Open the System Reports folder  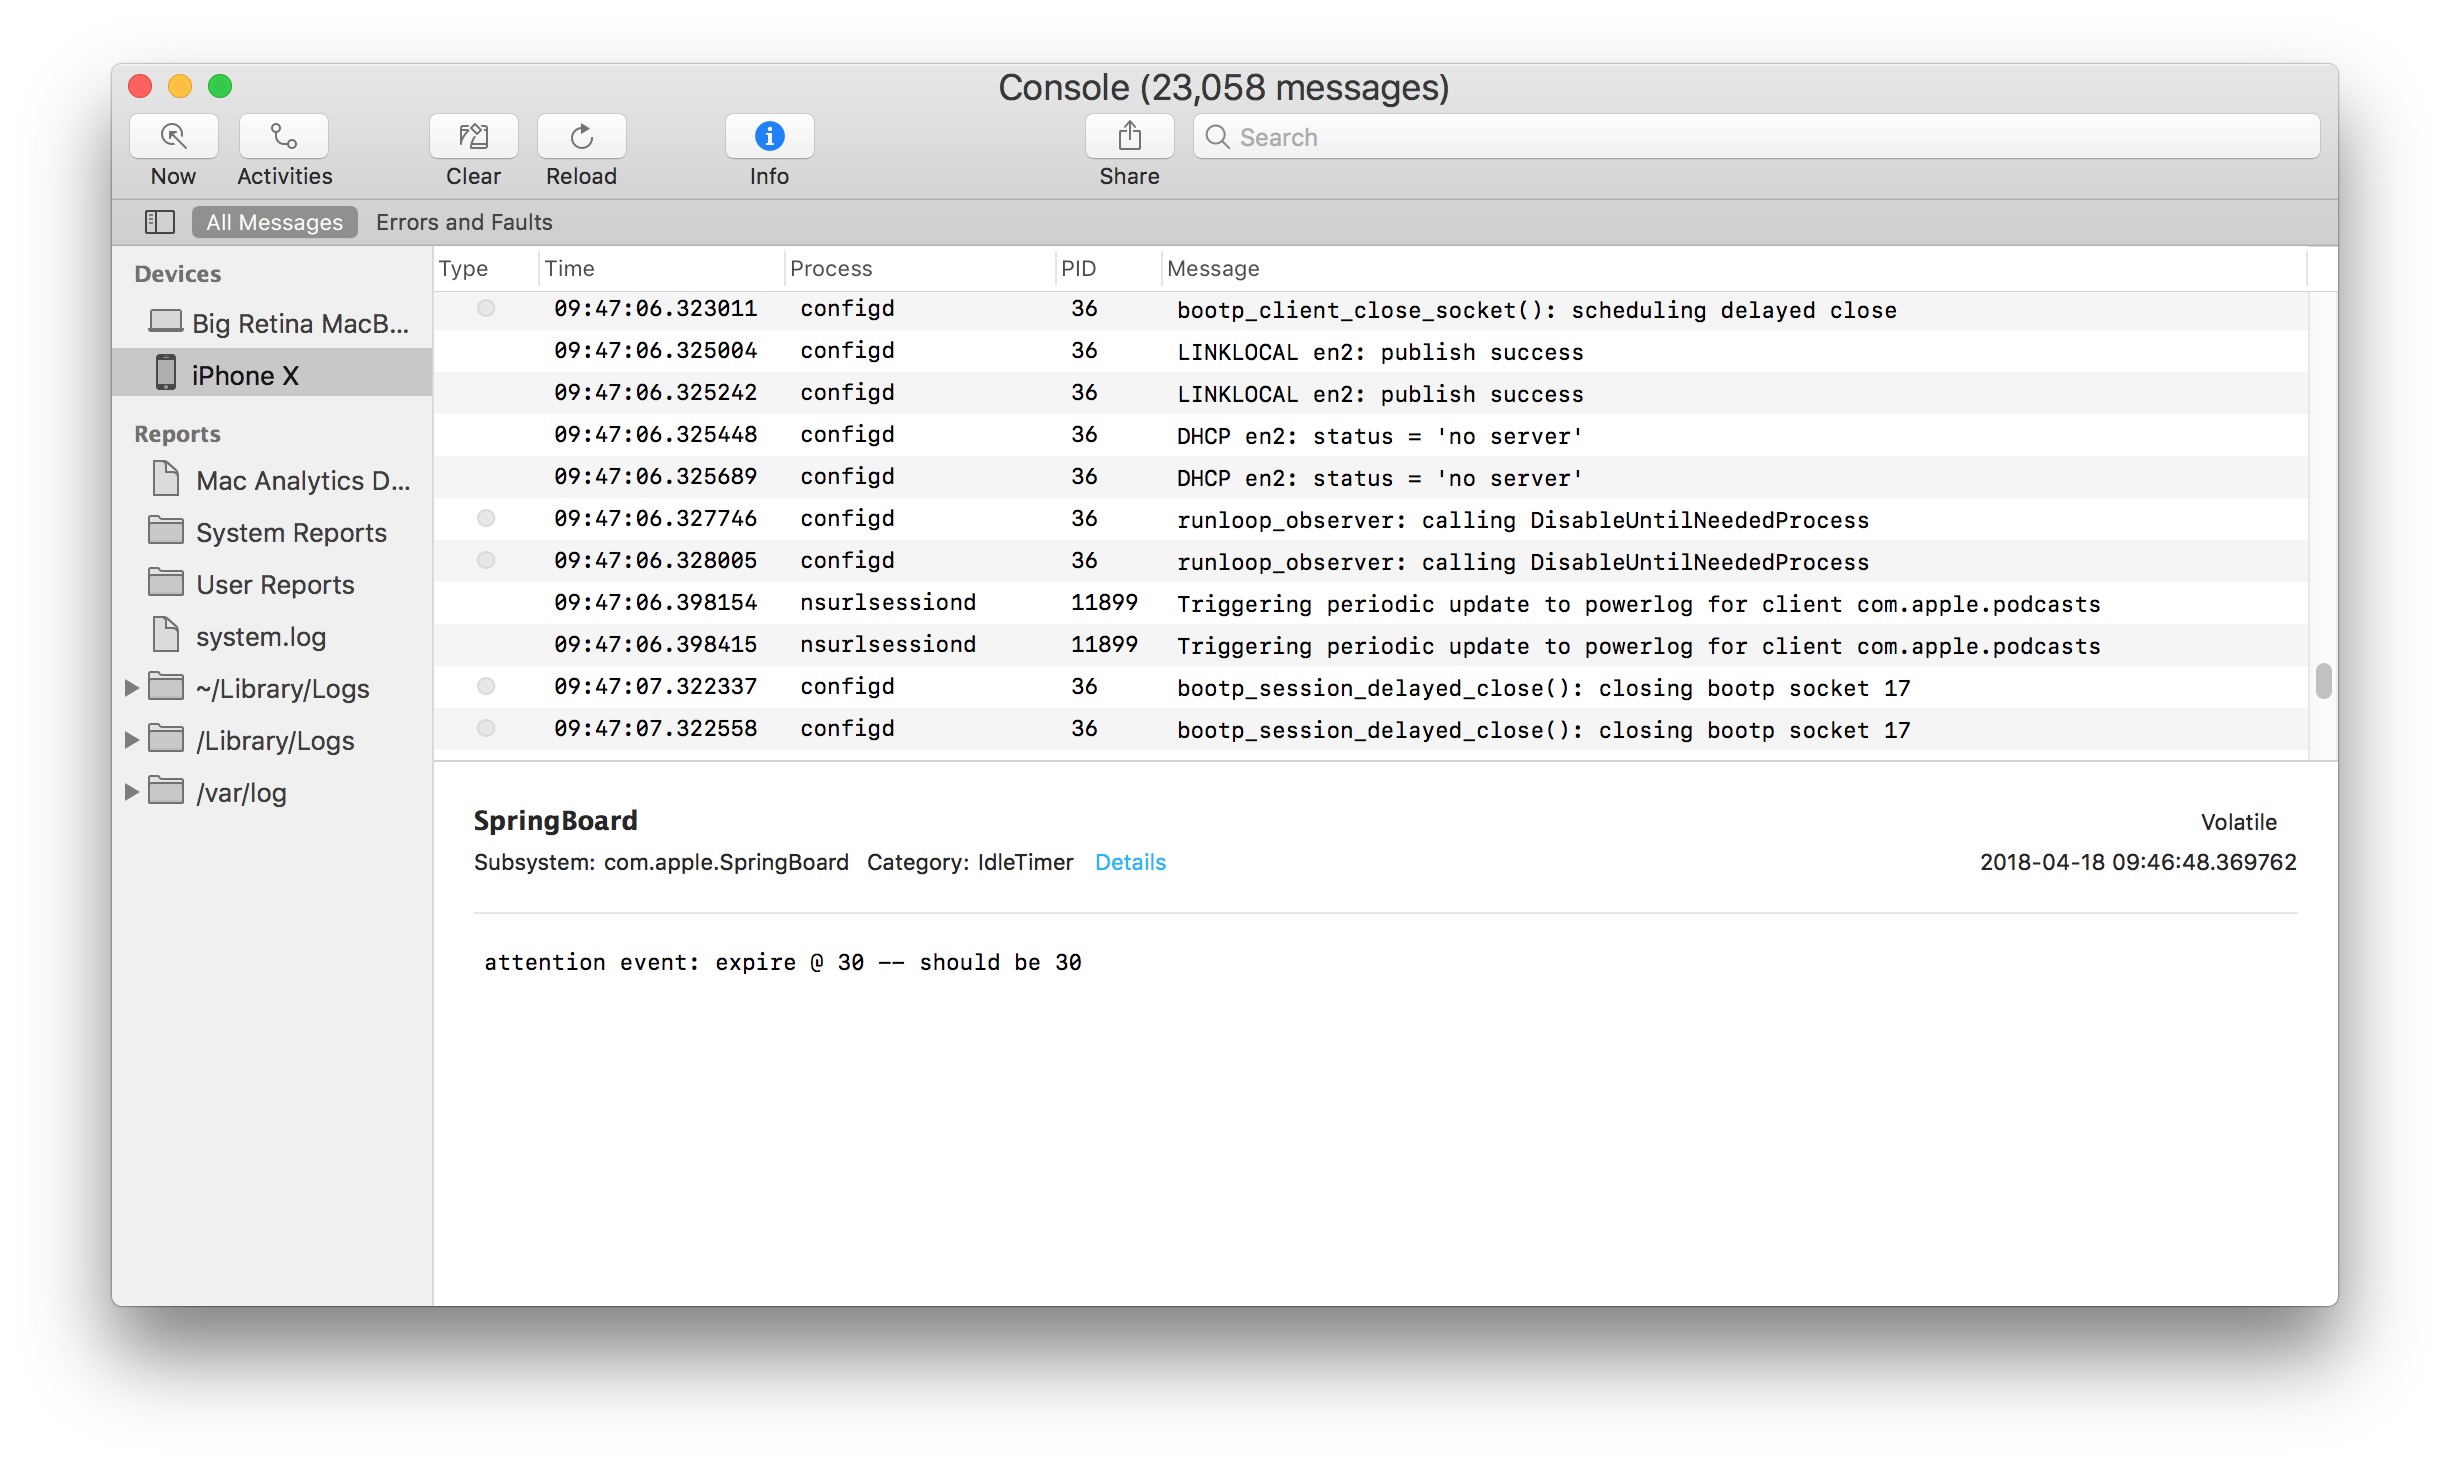click(272, 532)
